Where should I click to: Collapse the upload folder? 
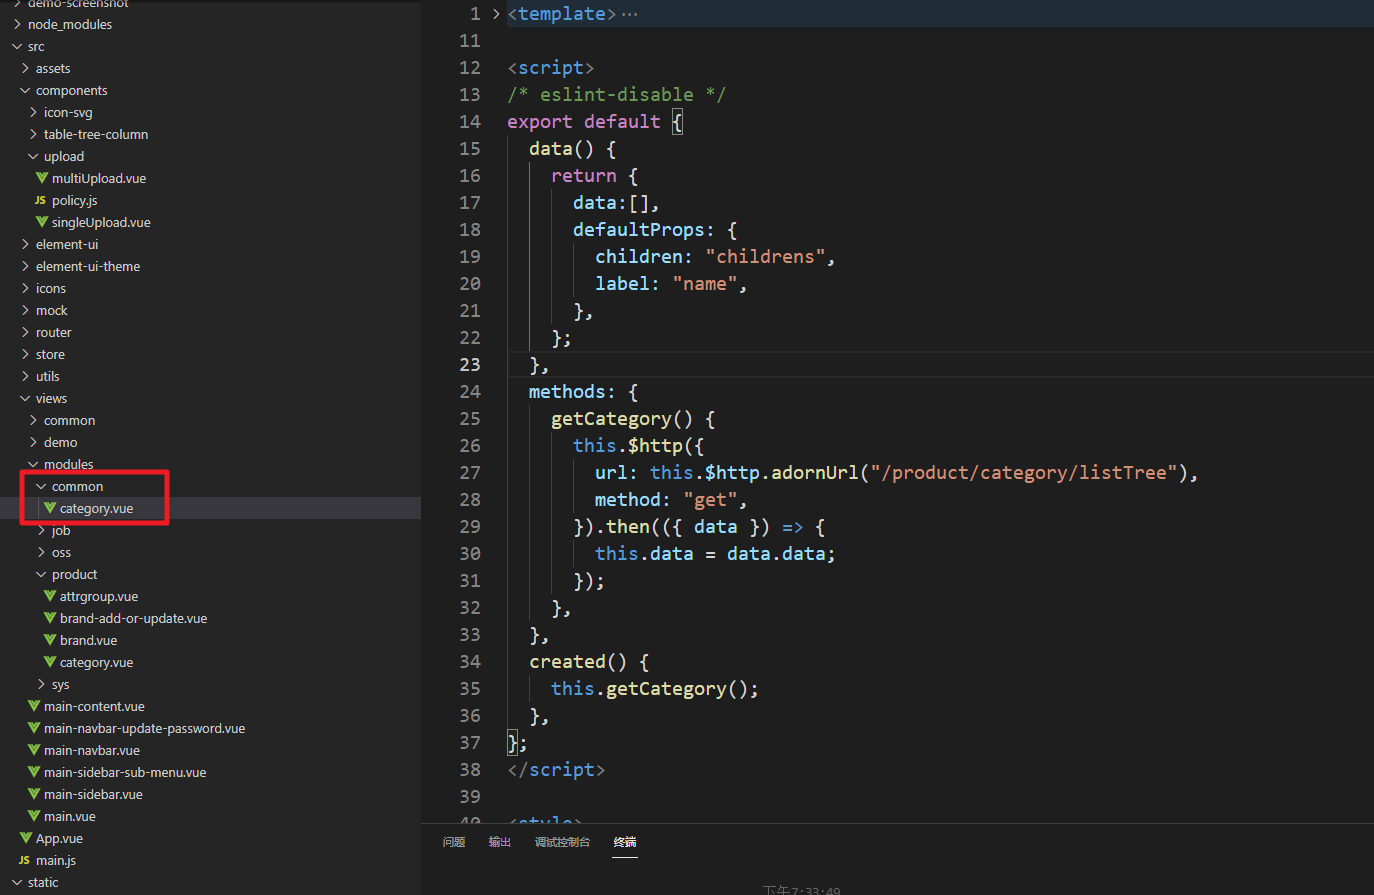pos(33,156)
